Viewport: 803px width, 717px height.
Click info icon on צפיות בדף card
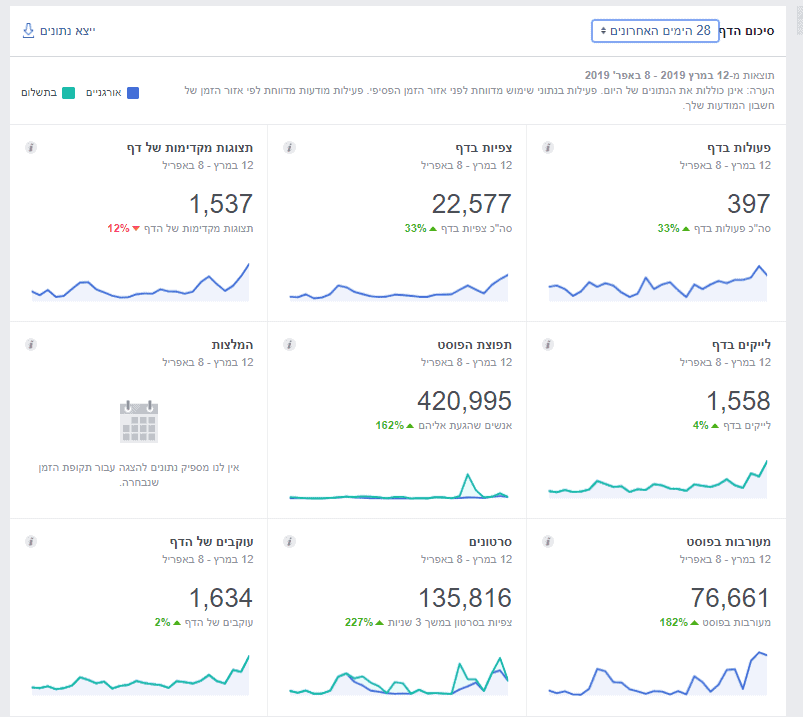click(289, 148)
